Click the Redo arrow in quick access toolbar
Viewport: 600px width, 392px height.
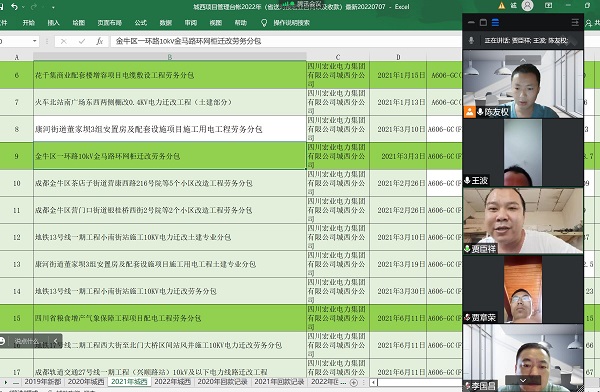(x=34, y=7)
